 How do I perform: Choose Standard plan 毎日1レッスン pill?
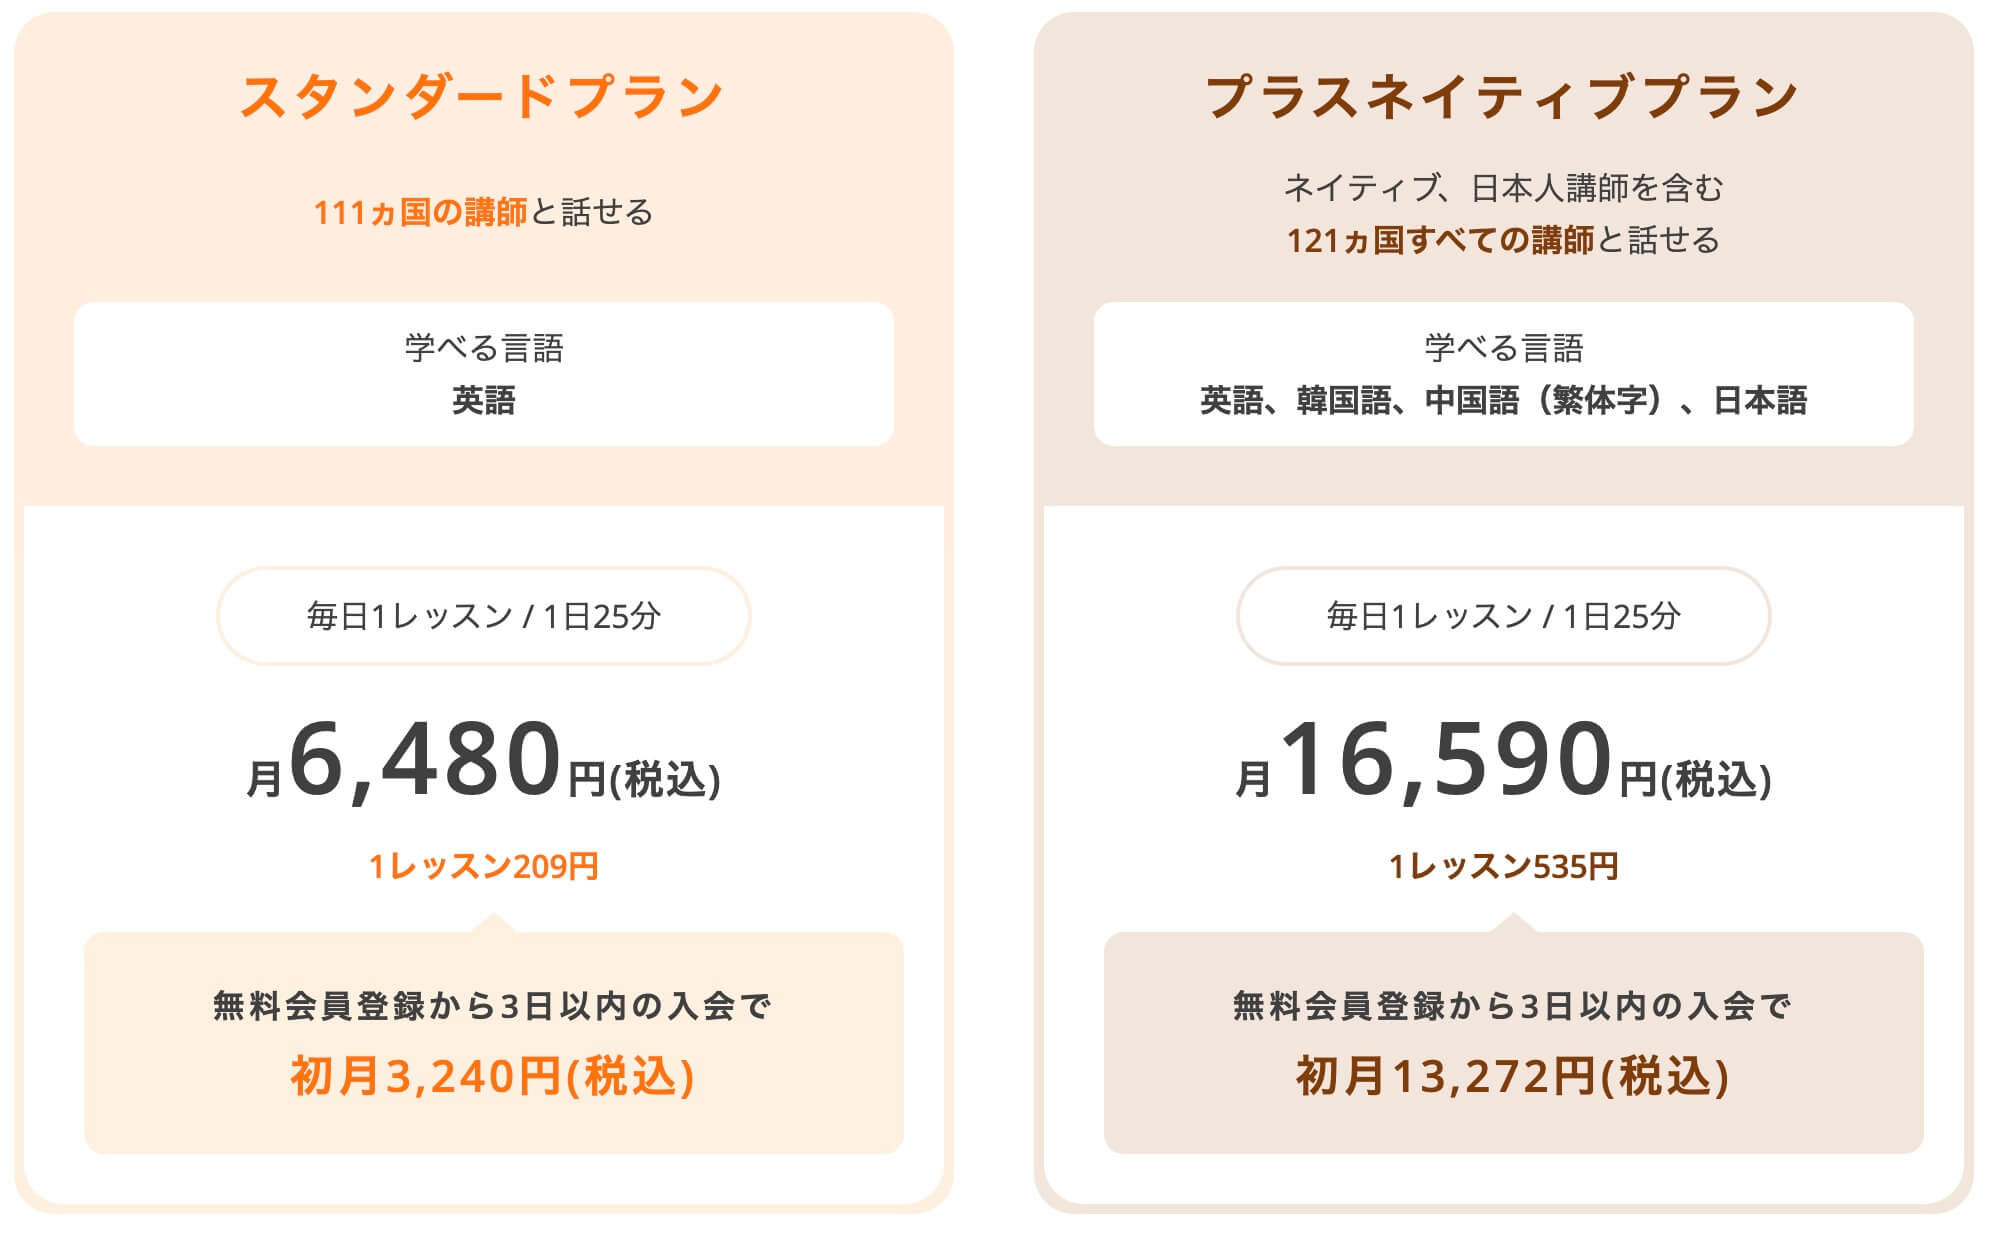(x=484, y=616)
